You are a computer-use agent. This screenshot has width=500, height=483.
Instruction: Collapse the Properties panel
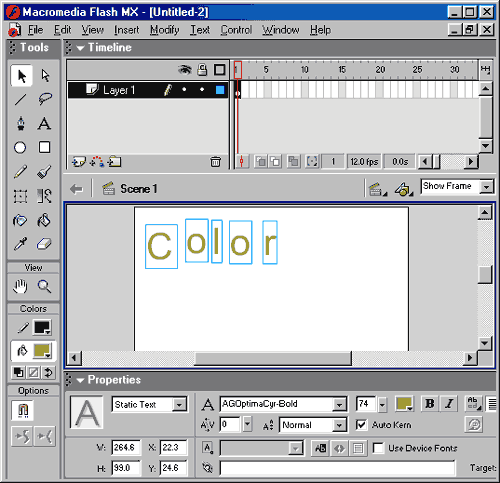tap(80, 381)
